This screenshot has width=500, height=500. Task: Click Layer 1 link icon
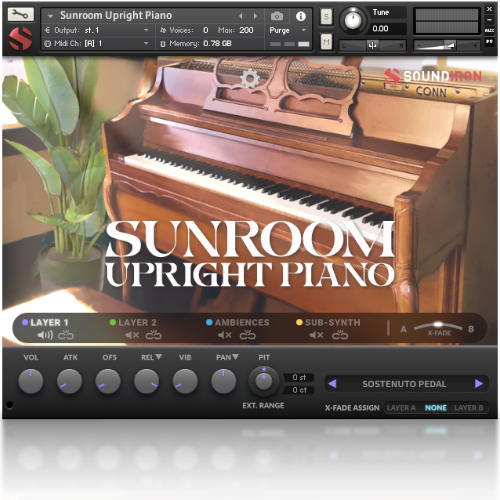[66, 335]
